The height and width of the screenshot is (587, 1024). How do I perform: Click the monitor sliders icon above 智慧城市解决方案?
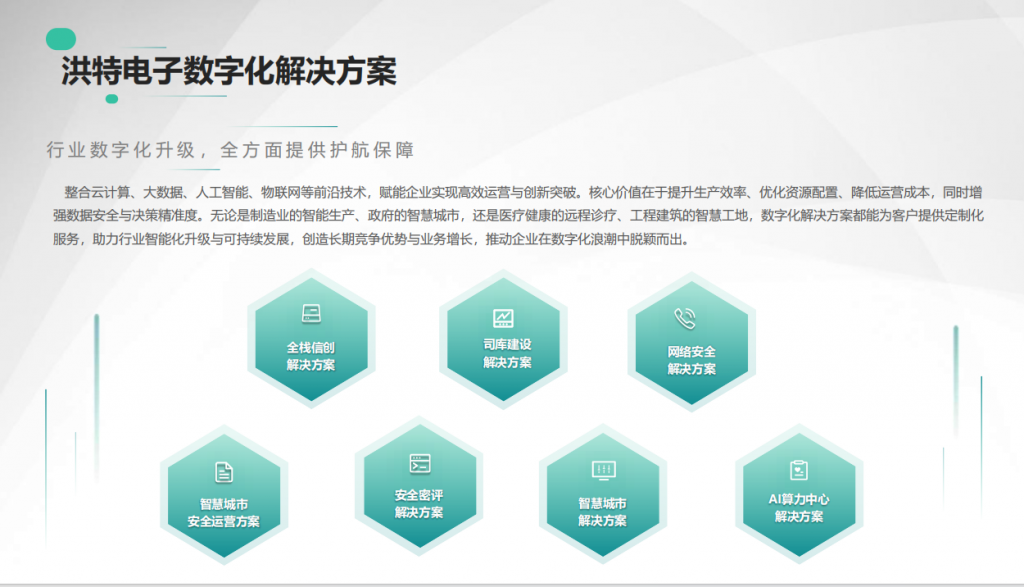tap(603, 469)
